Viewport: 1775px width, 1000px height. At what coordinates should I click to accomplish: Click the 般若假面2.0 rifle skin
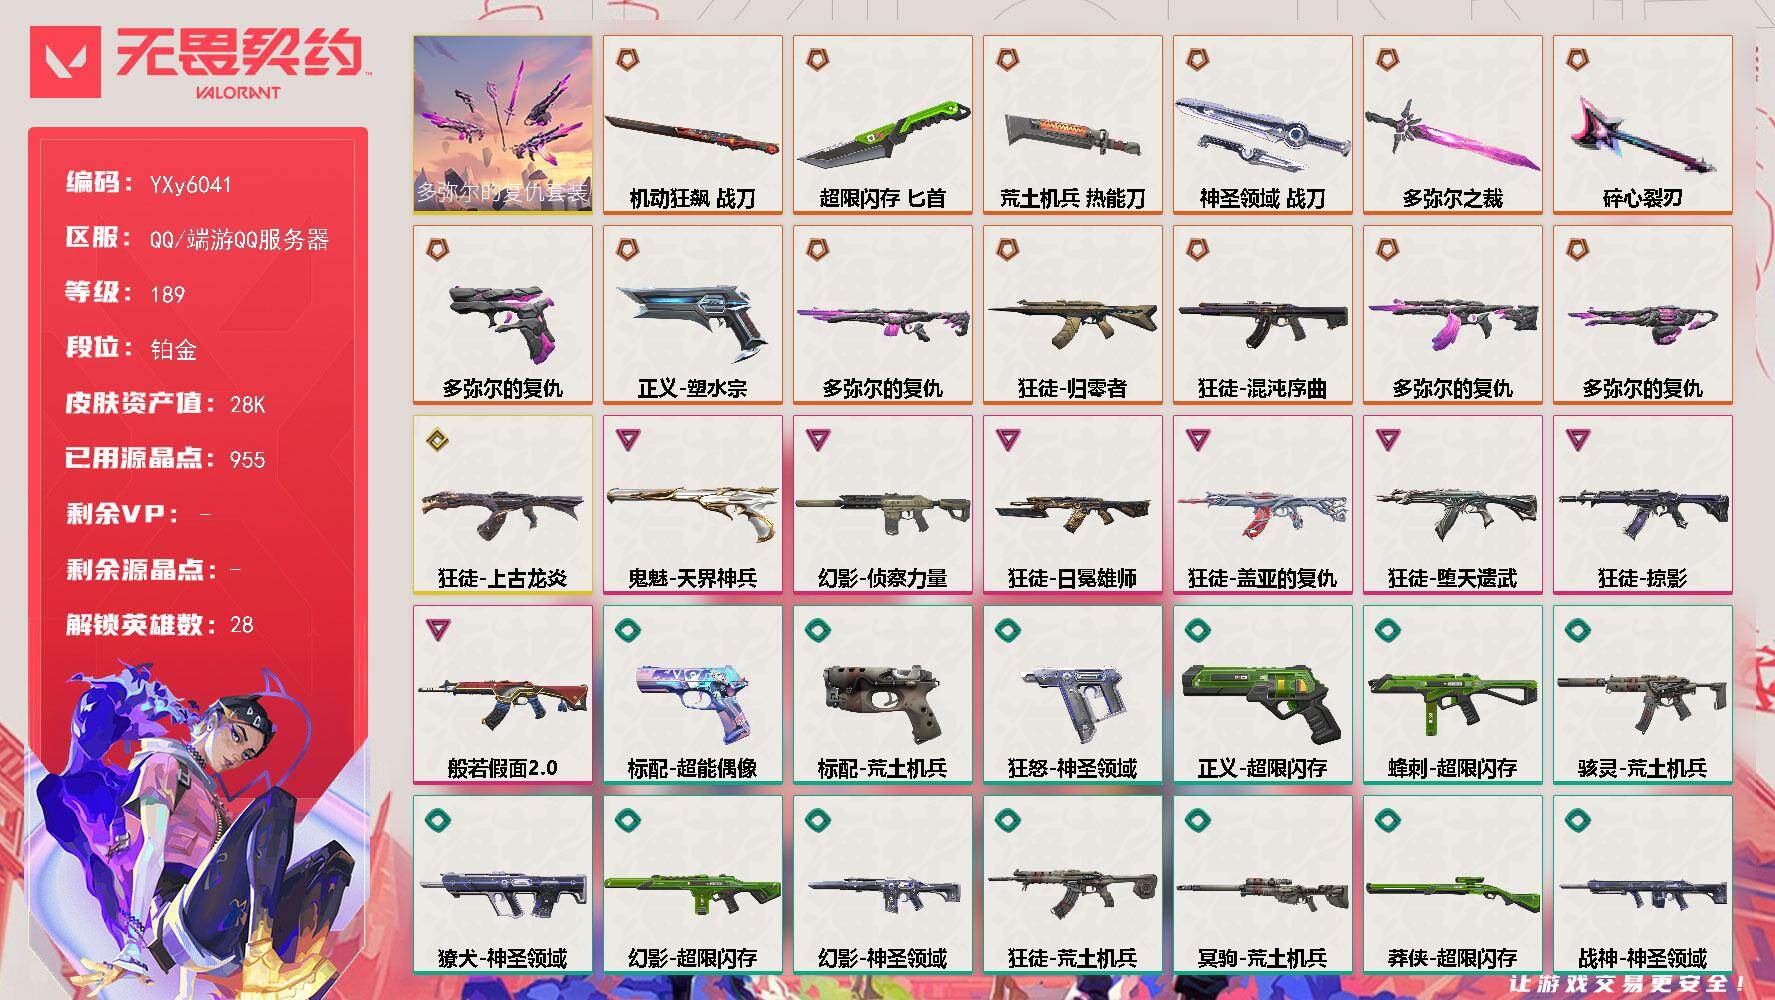[502, 695]
